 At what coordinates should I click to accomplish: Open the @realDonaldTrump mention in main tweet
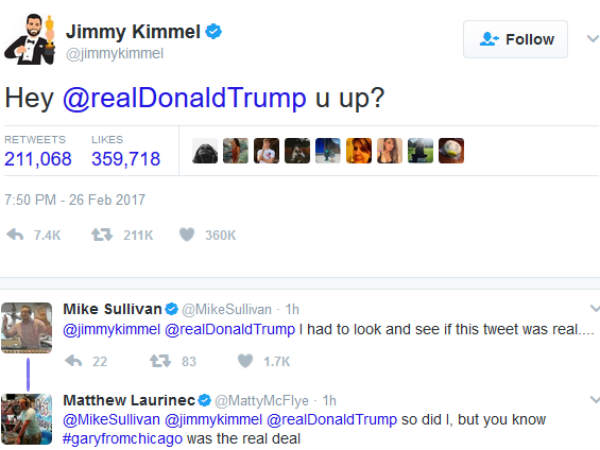(182, 98)
